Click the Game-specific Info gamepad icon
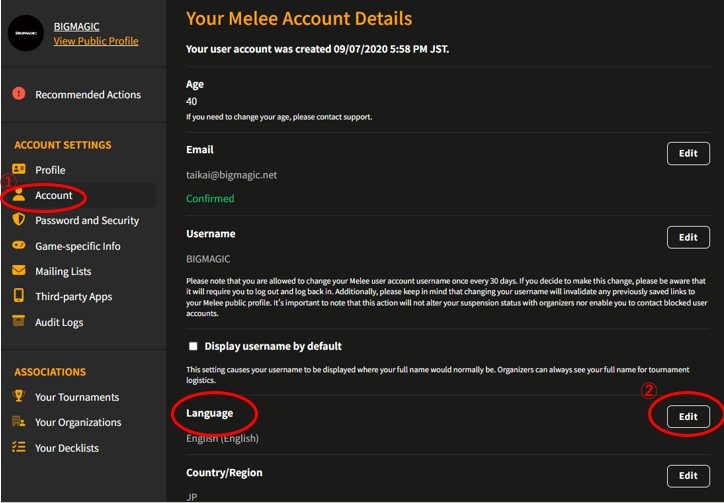724x503 pixels. pos(19,245)
